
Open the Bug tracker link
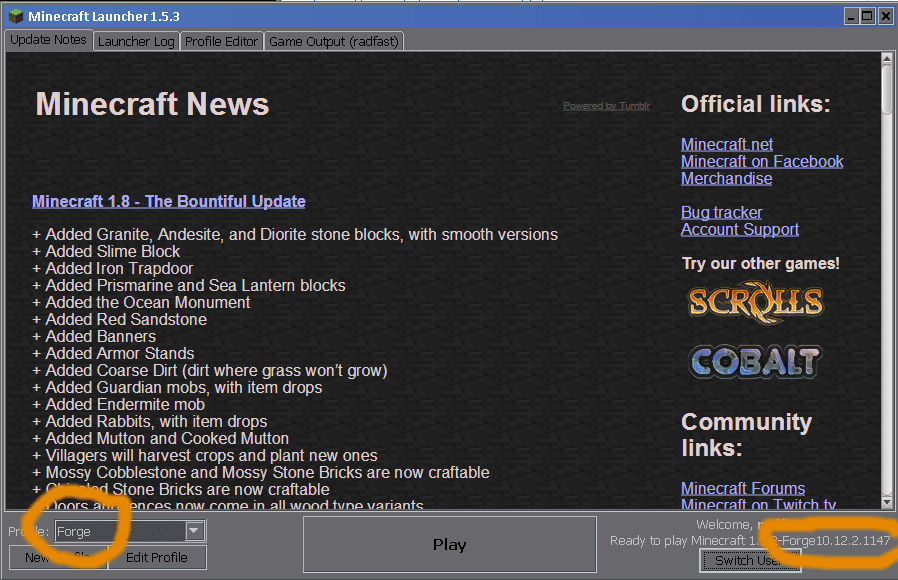tap(721, 213)
